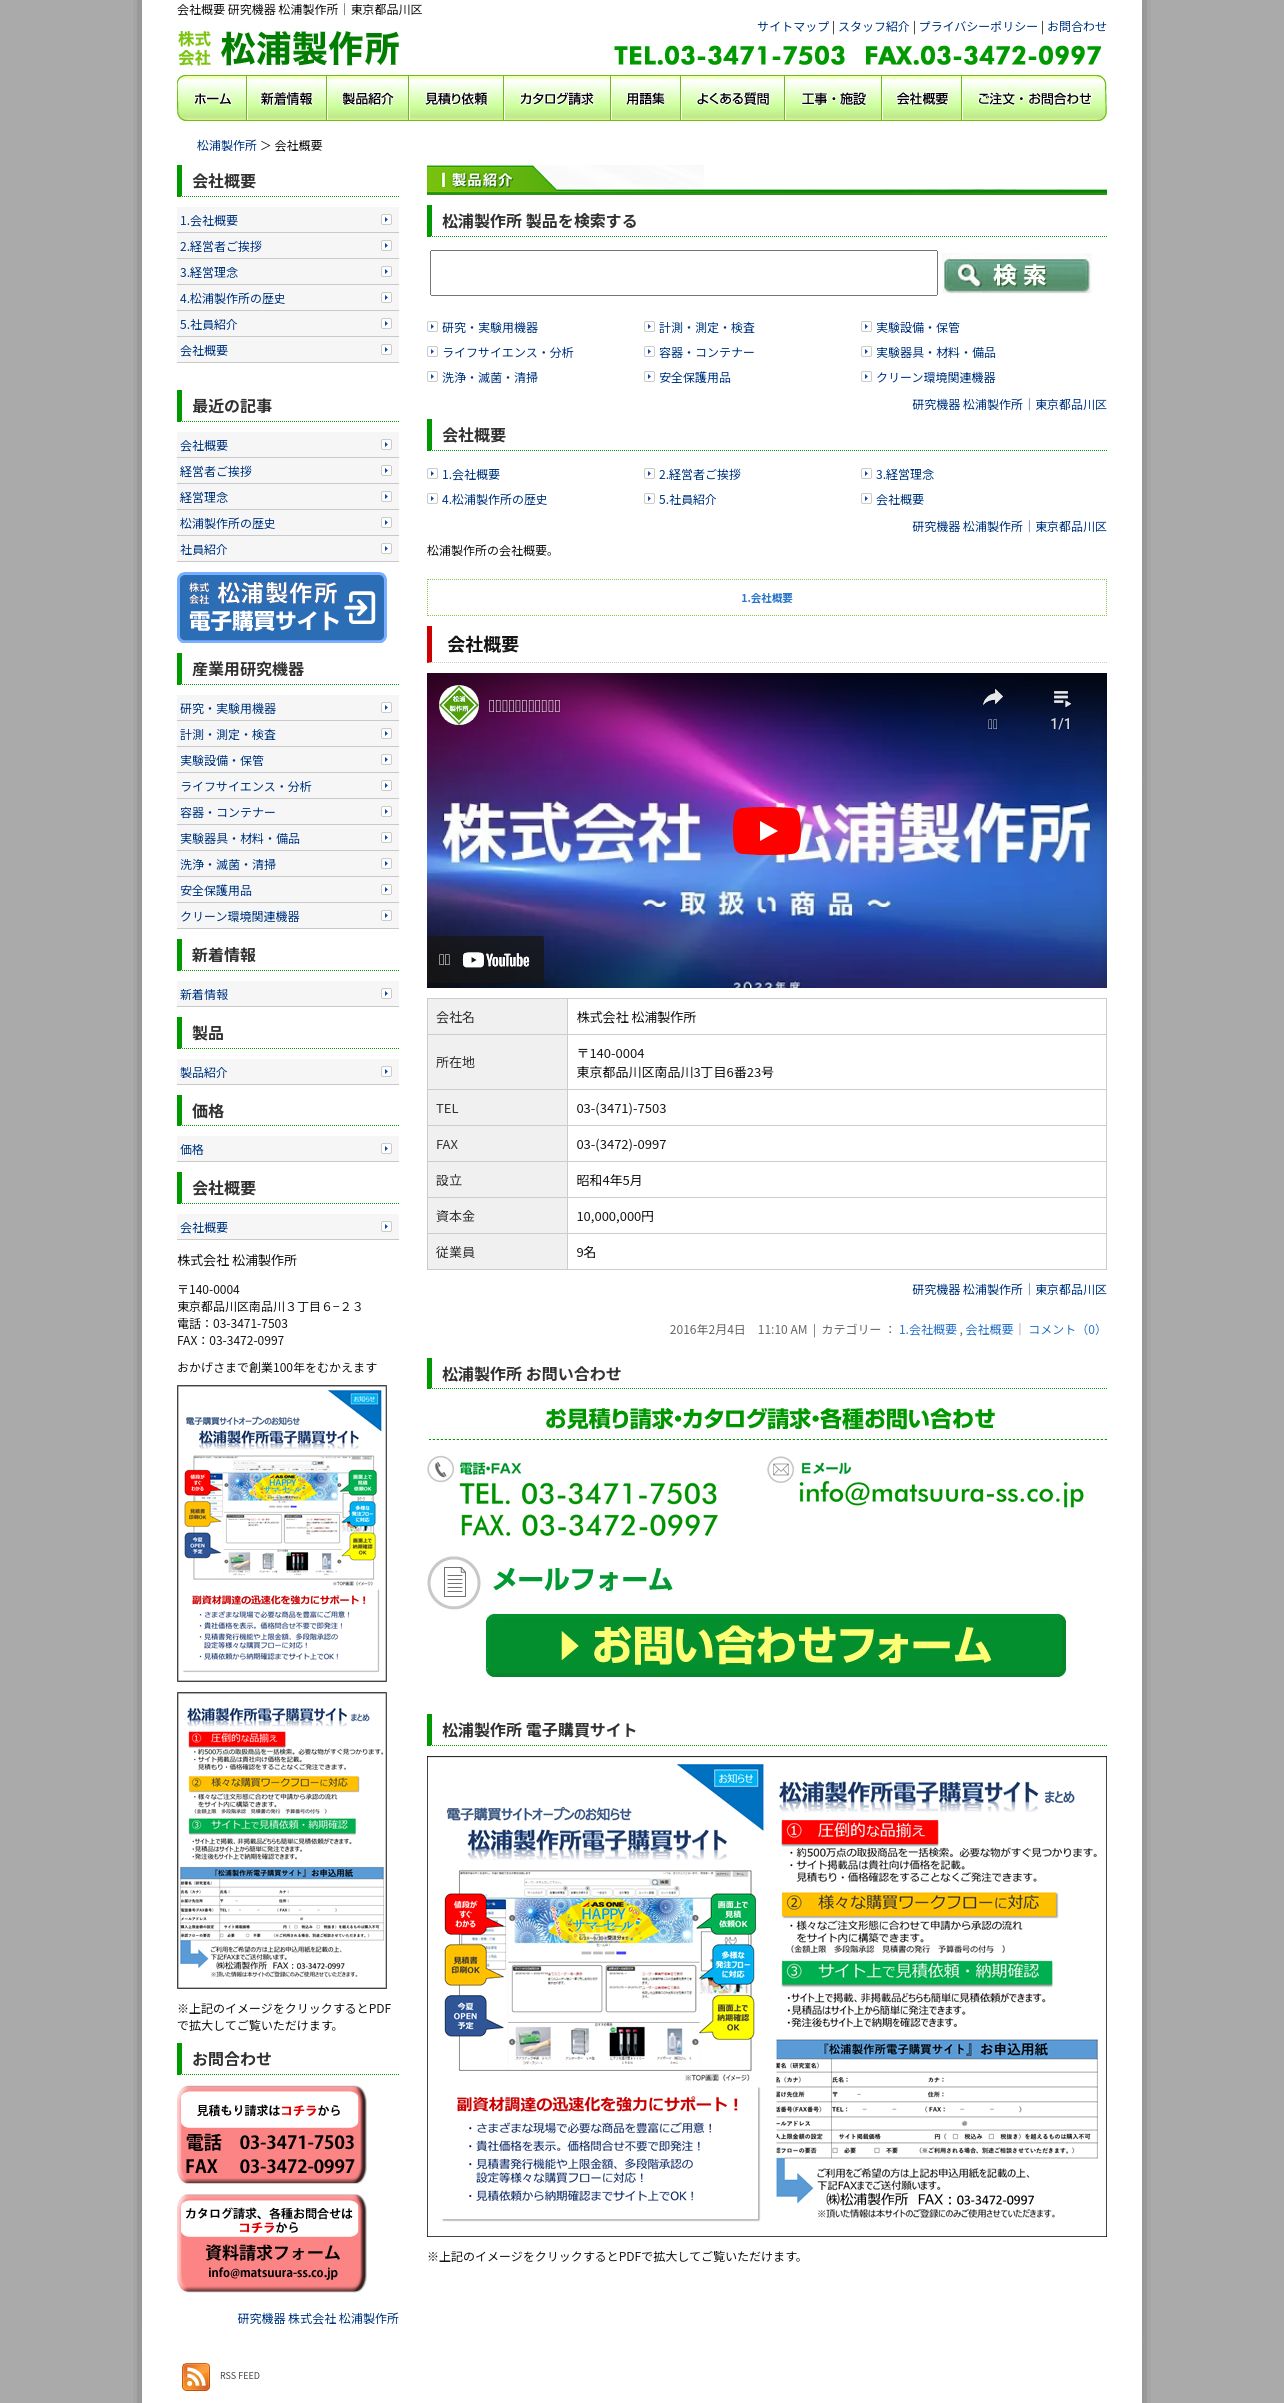1284x2403 pixels.
Task: Click arrow beside 3.経営理念 in sidebar
Action: pyautogui.click(x=386, y=271)
